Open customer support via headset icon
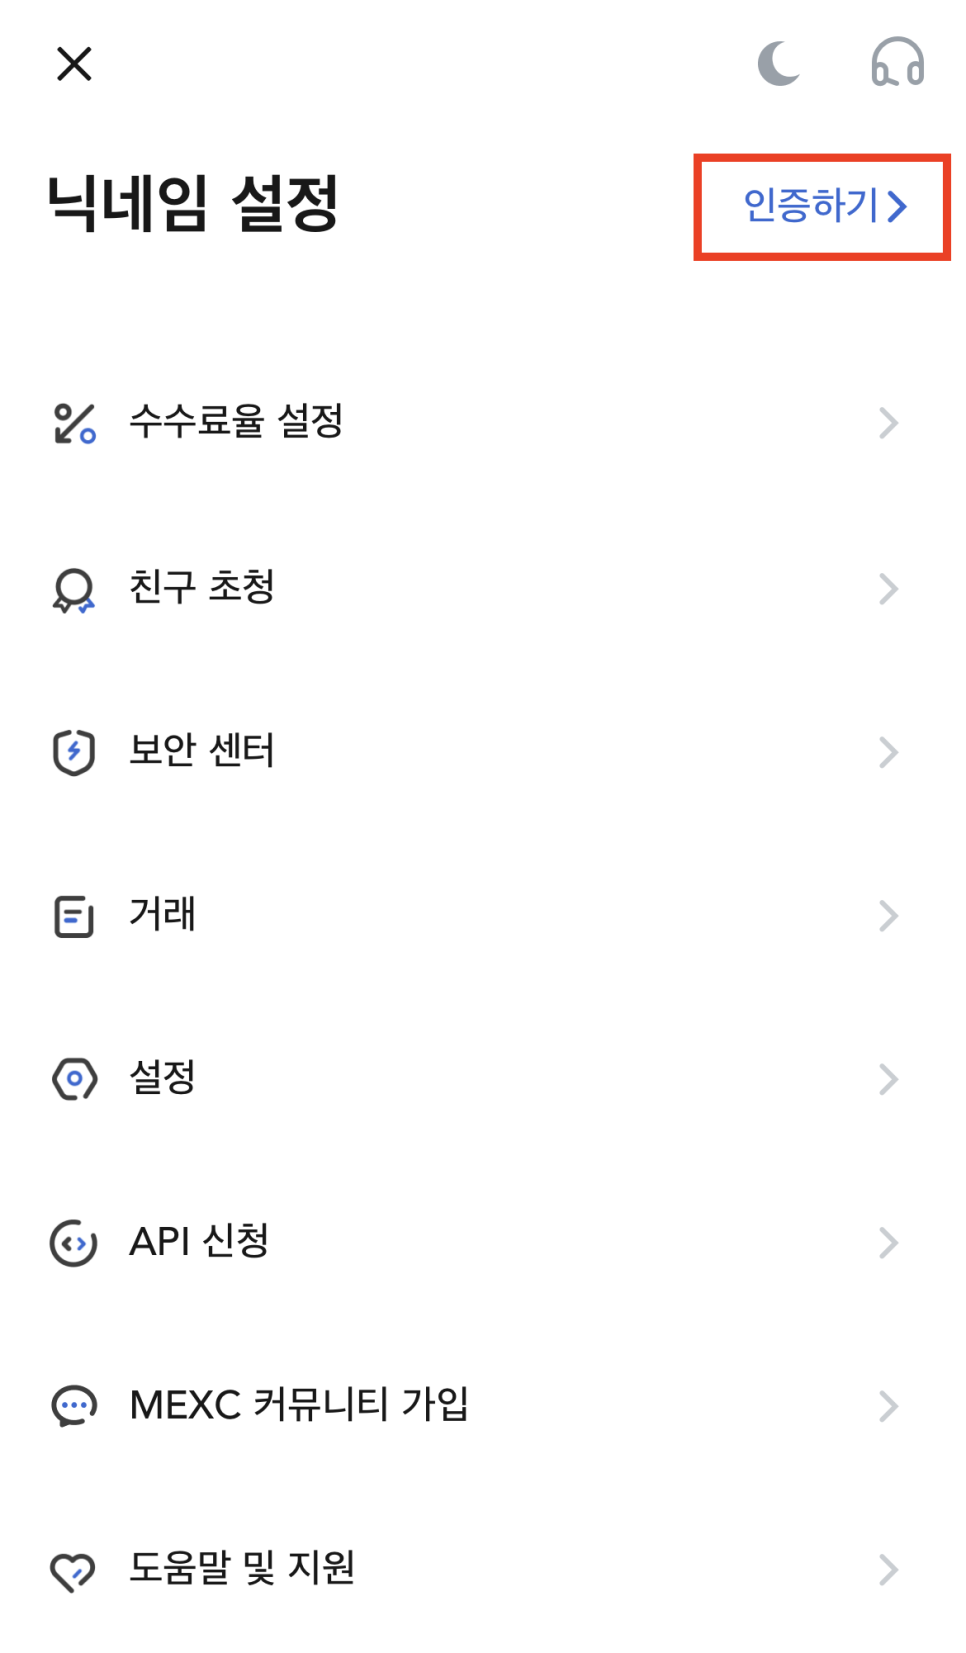The height and width of the screenshot is (1653, 966). (x=897, y=62)
